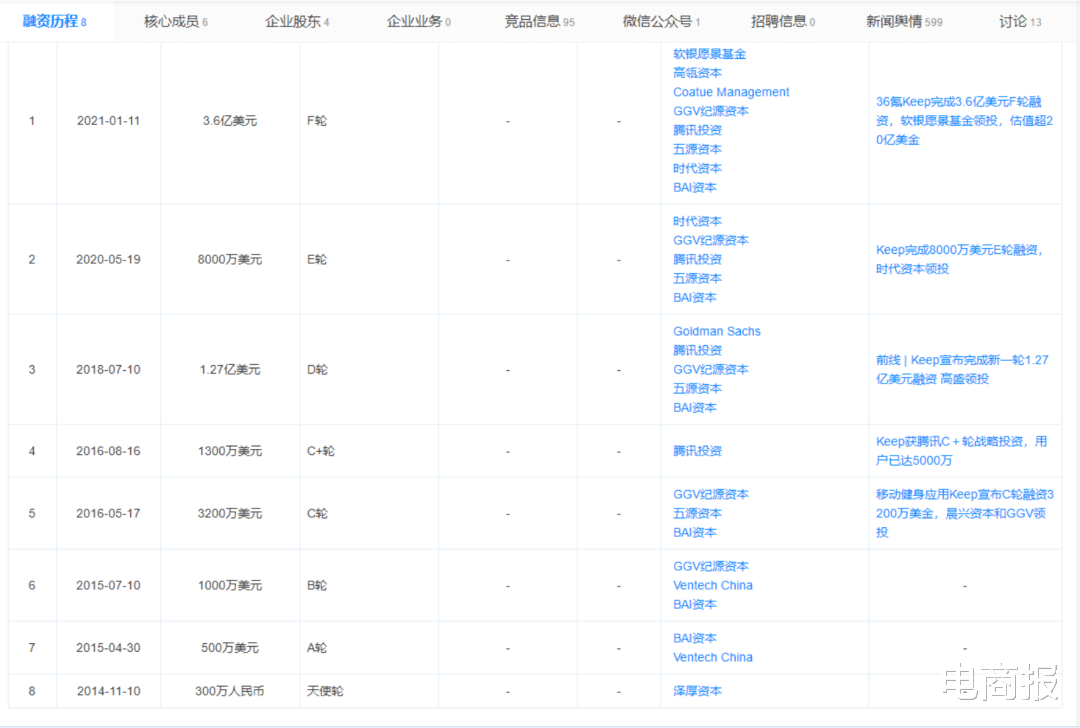Click Coatue Management investor link
1080x728 pixels.
[731, 92]
